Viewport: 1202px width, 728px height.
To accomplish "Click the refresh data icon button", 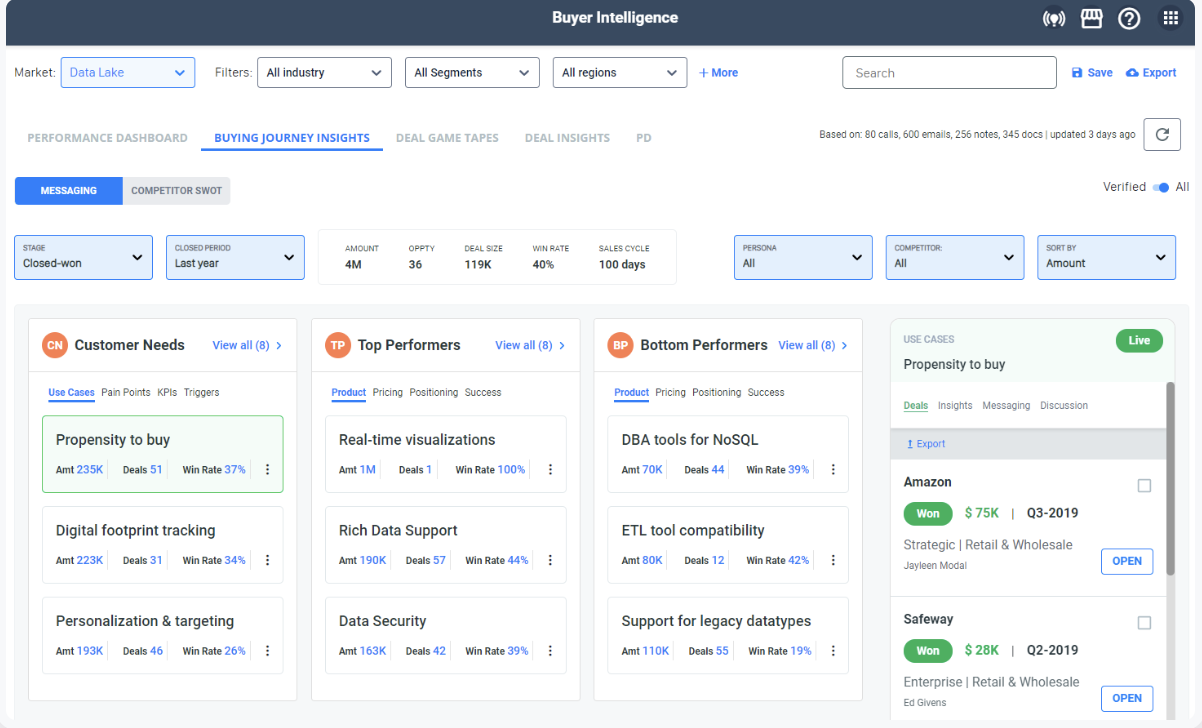I will click(x=1162, y=134).
